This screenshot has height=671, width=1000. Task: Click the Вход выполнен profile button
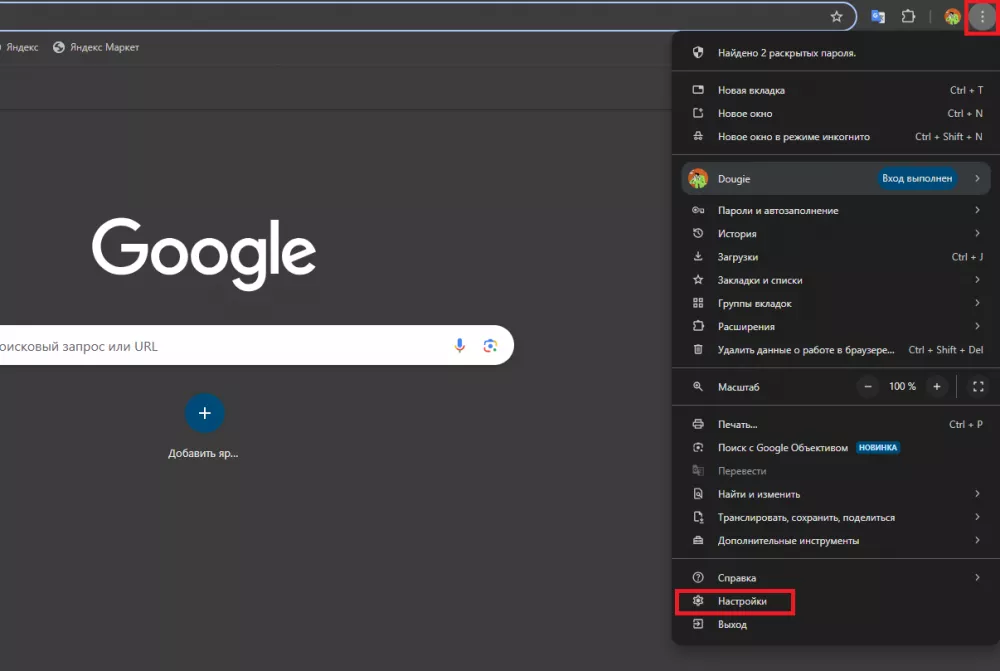click(x=916, y=179)
